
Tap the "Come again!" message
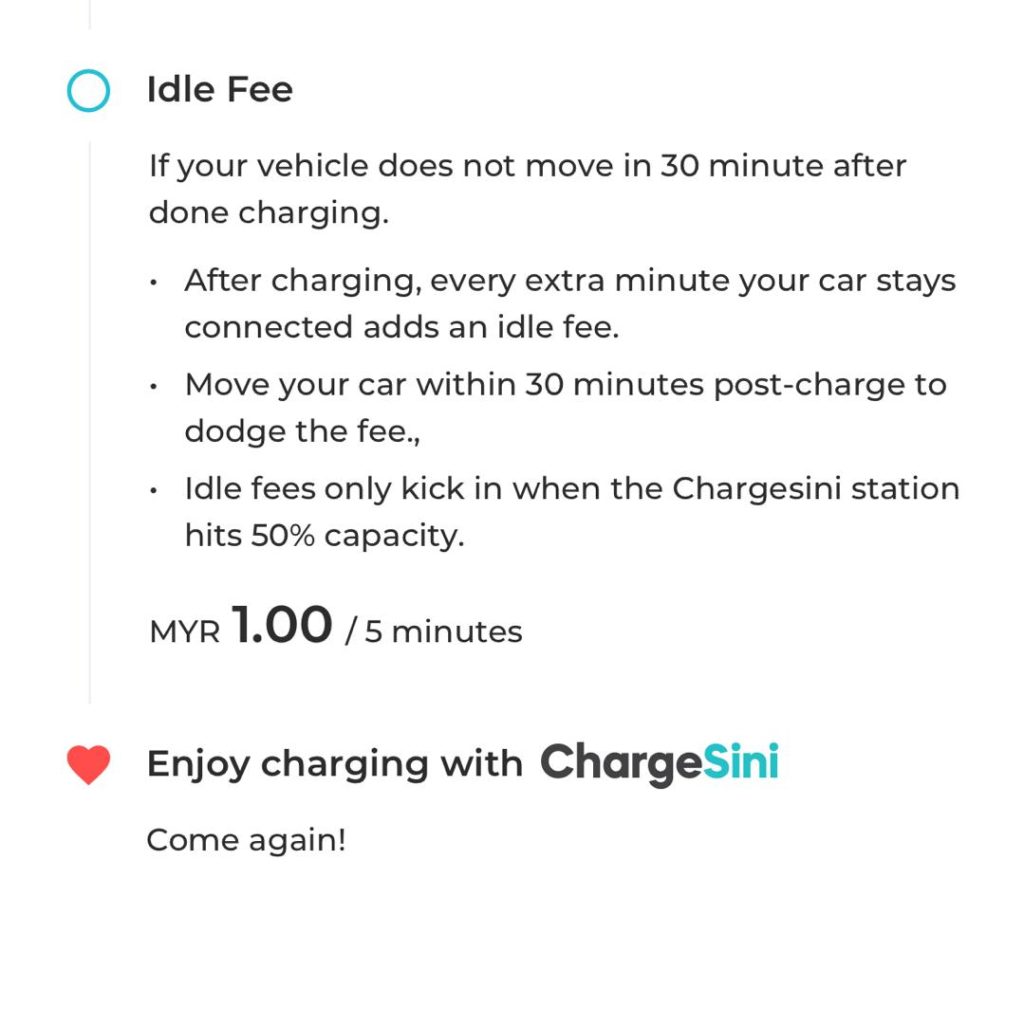point(246,839)
